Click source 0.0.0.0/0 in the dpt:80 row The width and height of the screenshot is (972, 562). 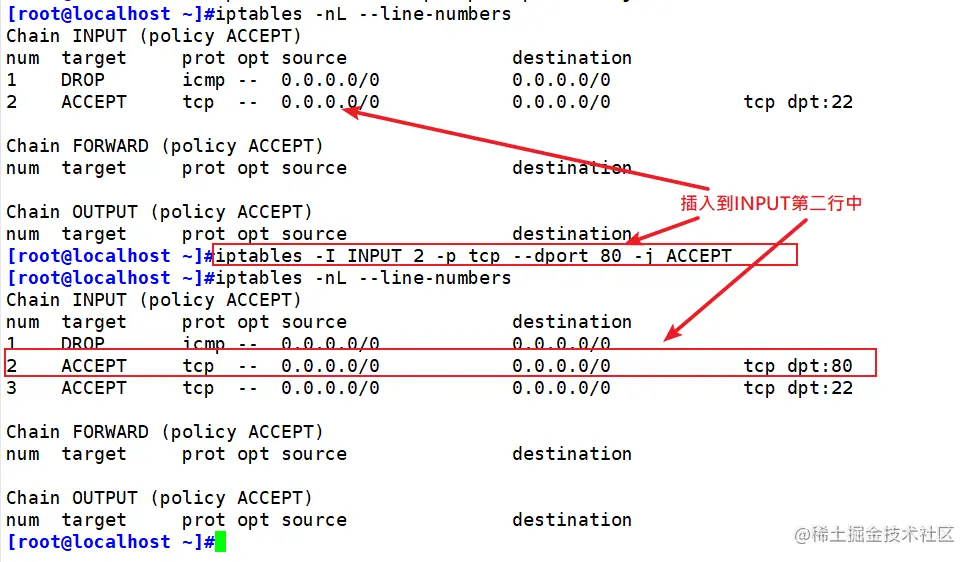pyautogui.click(x=330, y=366)
